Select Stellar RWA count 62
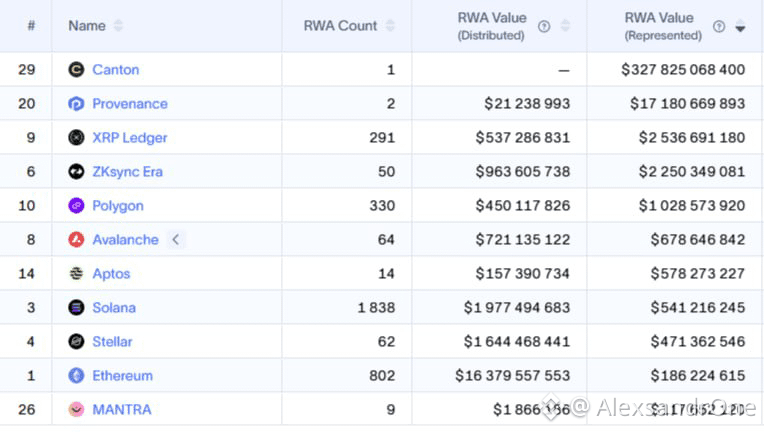 (x=386, y=341)
